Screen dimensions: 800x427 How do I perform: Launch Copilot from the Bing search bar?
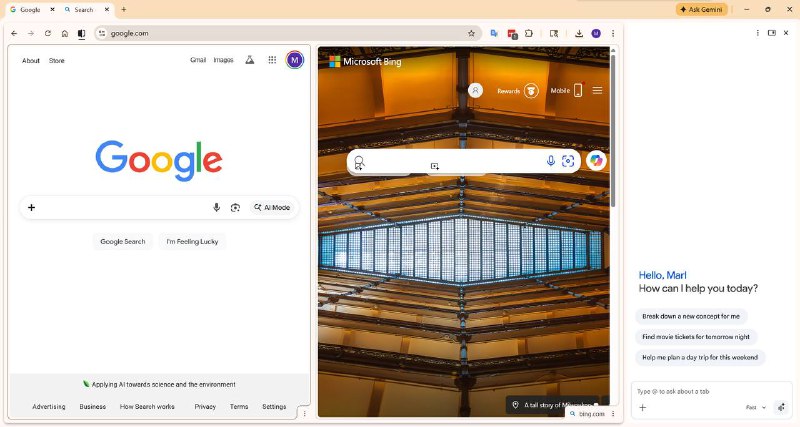(596, 161)
